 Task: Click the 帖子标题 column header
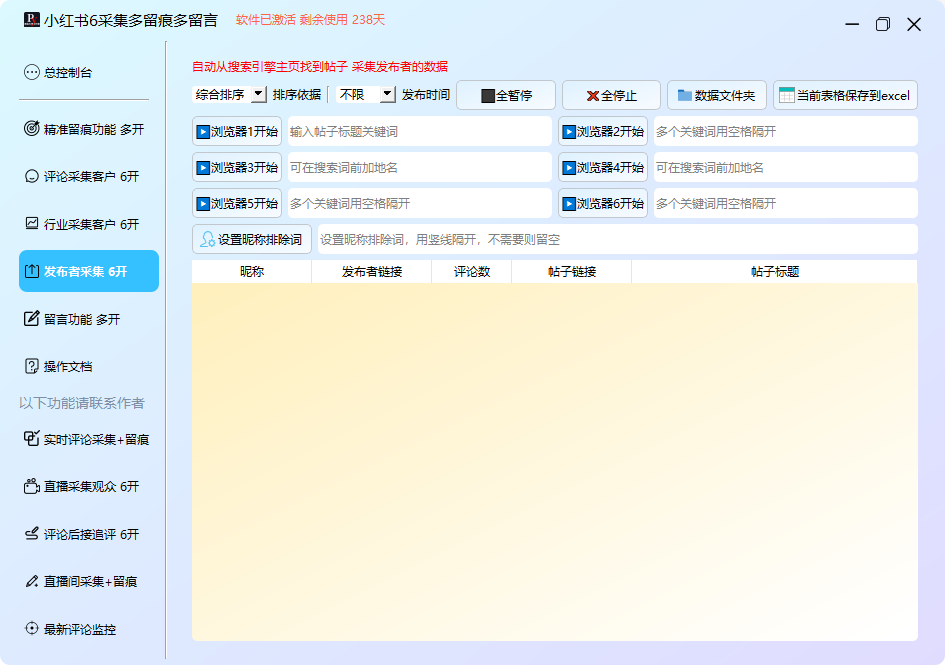pyautogui.click(x=774, y=271)
